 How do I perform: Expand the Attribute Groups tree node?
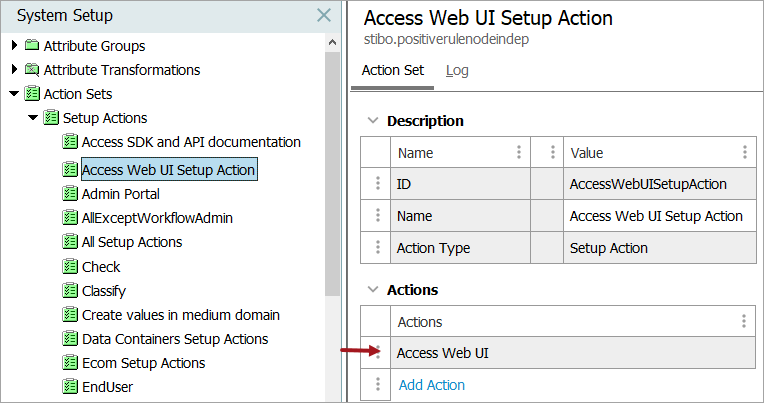[14, 46]
